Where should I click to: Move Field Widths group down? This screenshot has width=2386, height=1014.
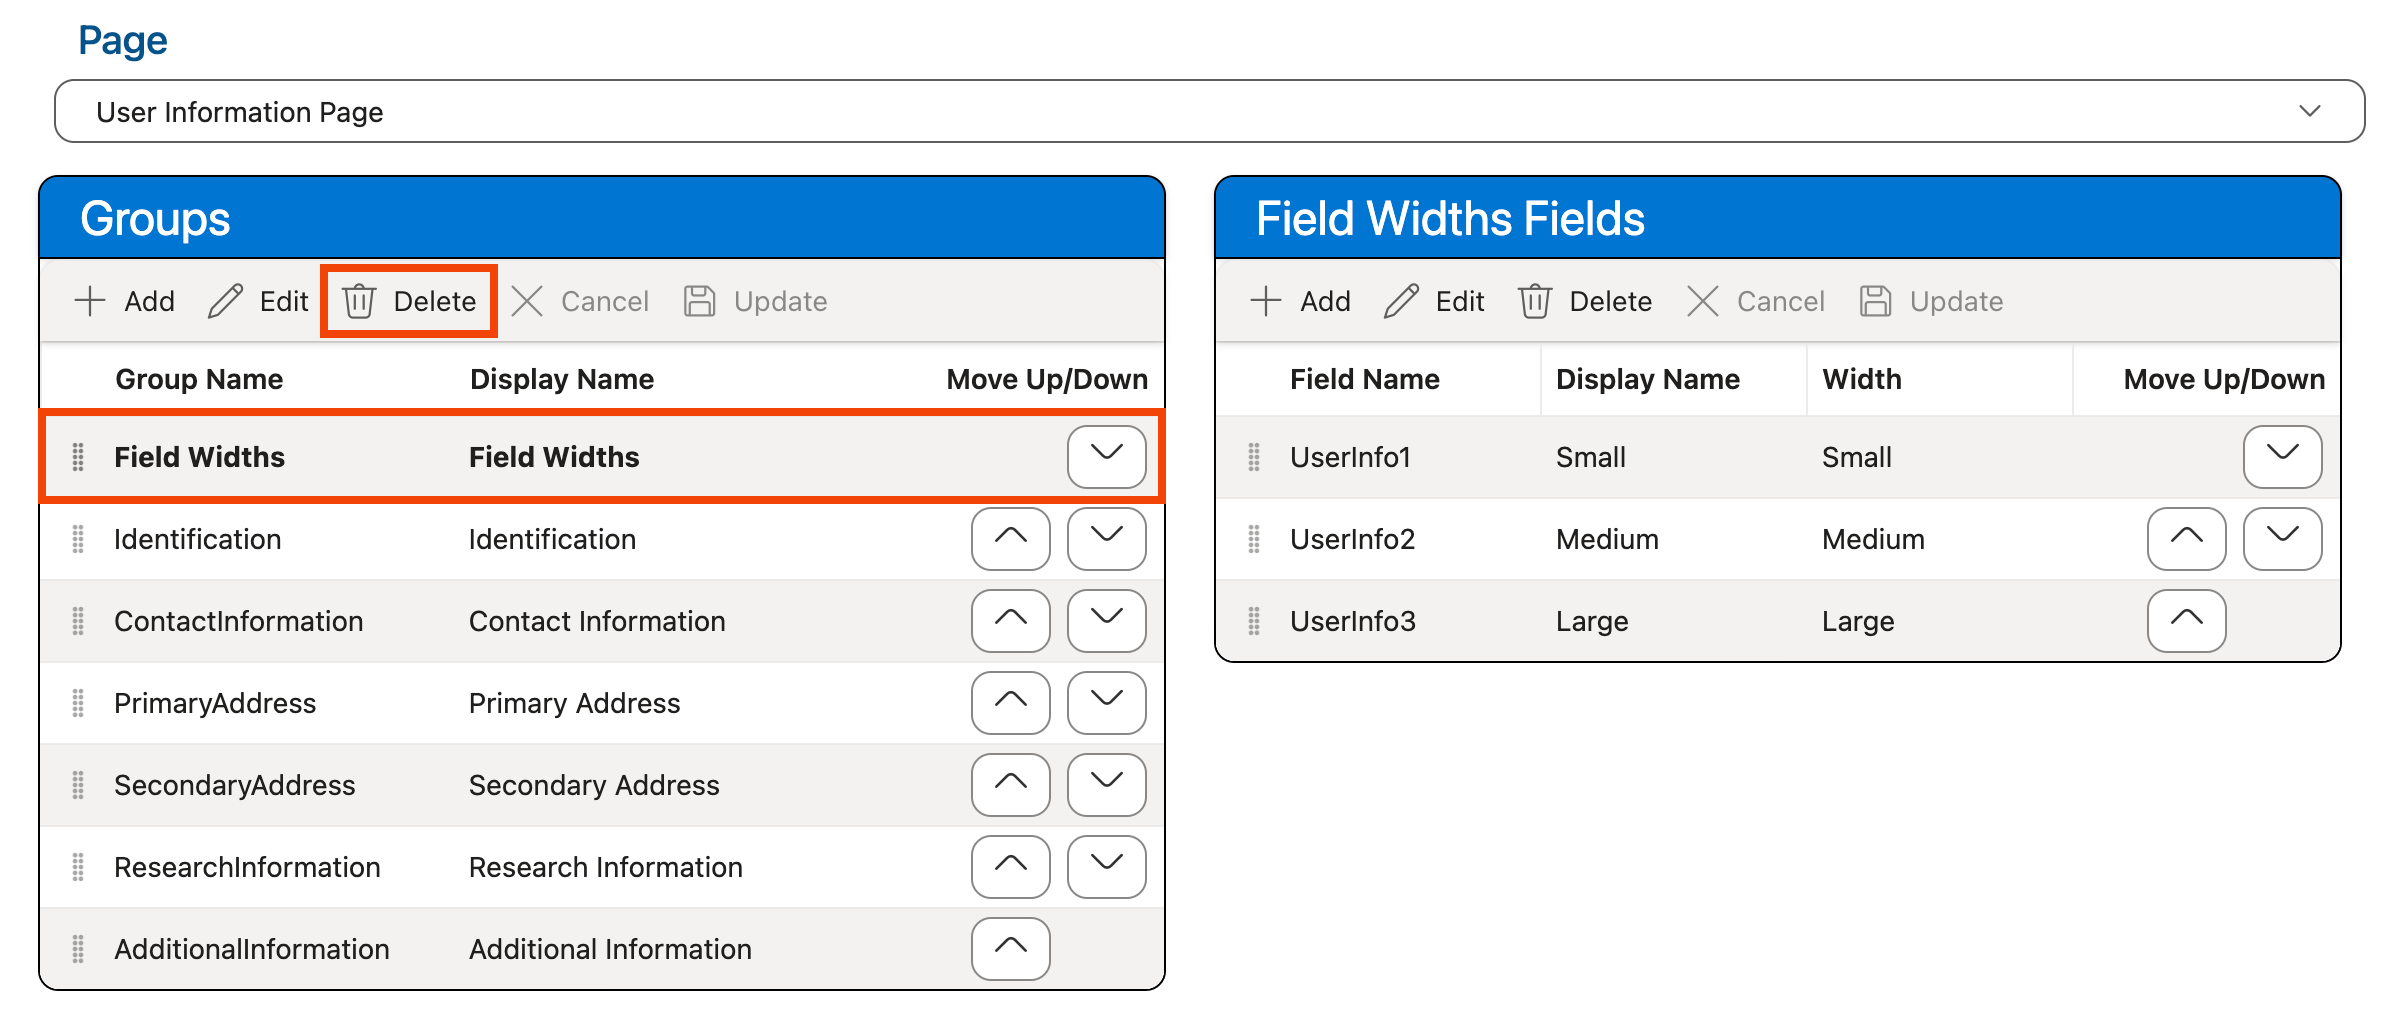[x=1106, y=456]
